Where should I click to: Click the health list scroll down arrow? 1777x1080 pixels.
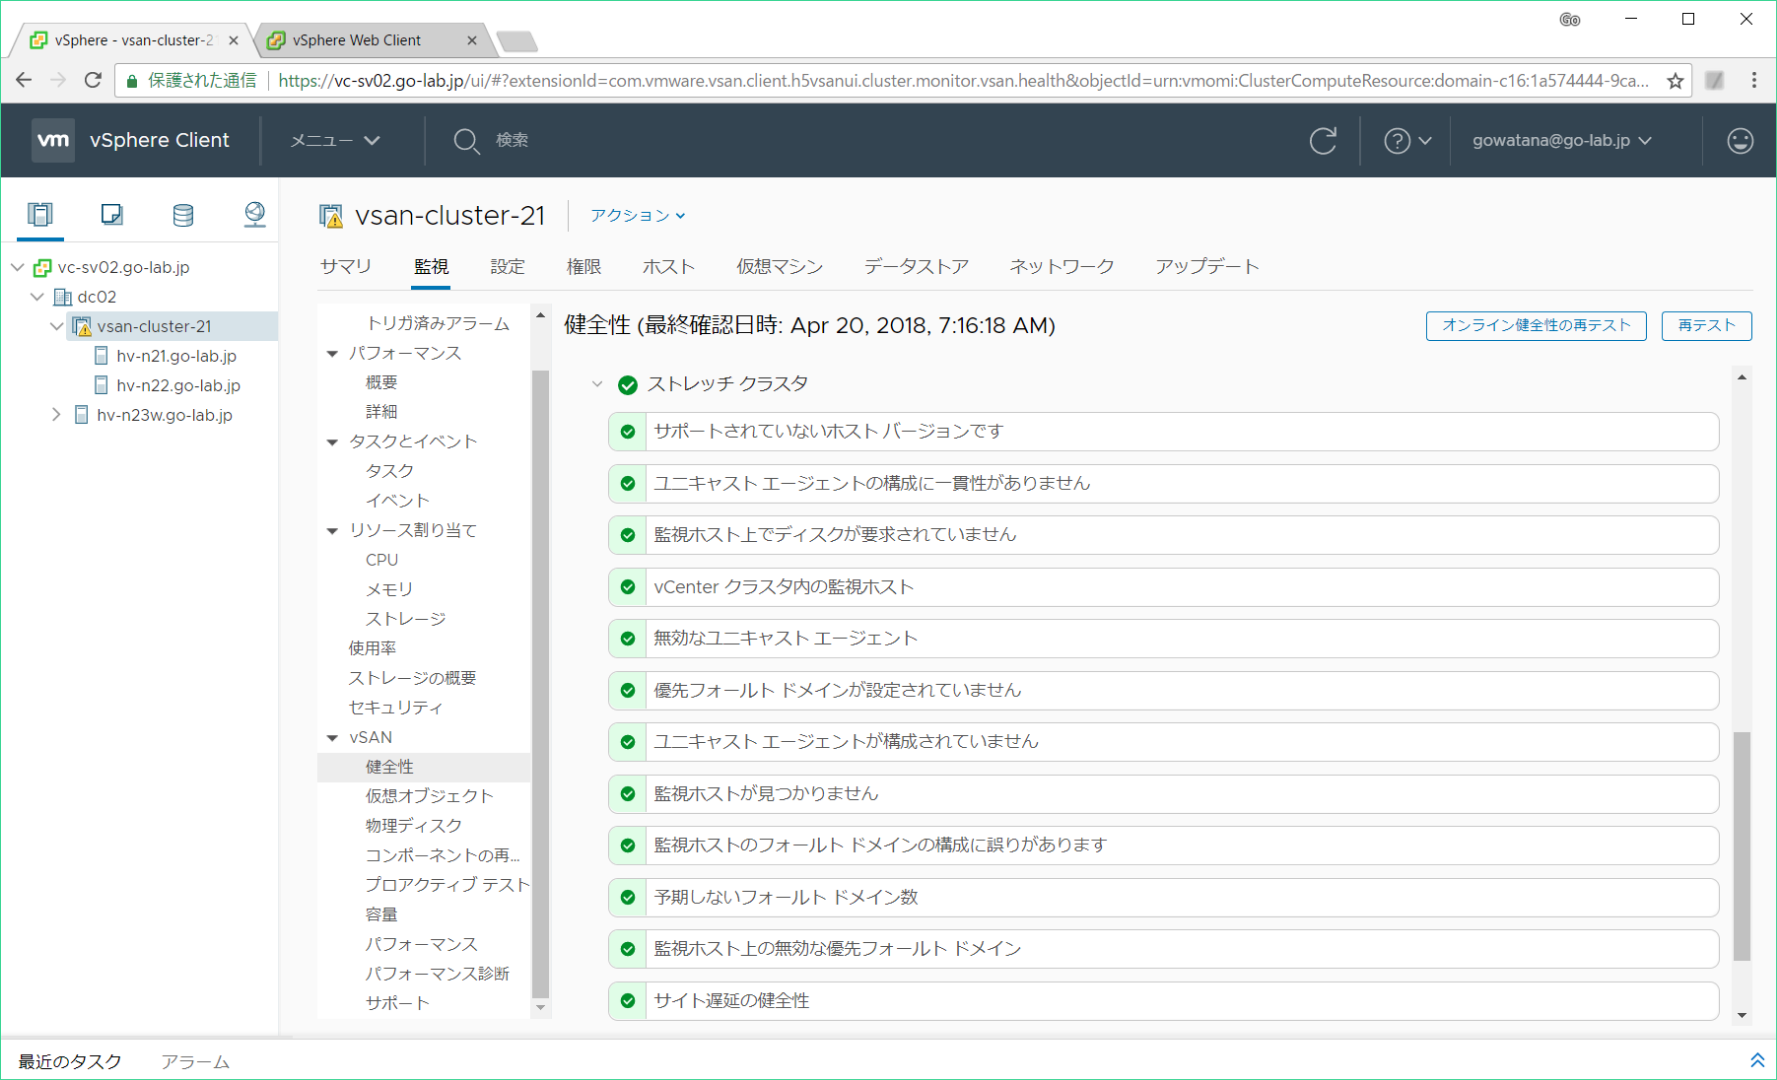coord(1742,1015)
